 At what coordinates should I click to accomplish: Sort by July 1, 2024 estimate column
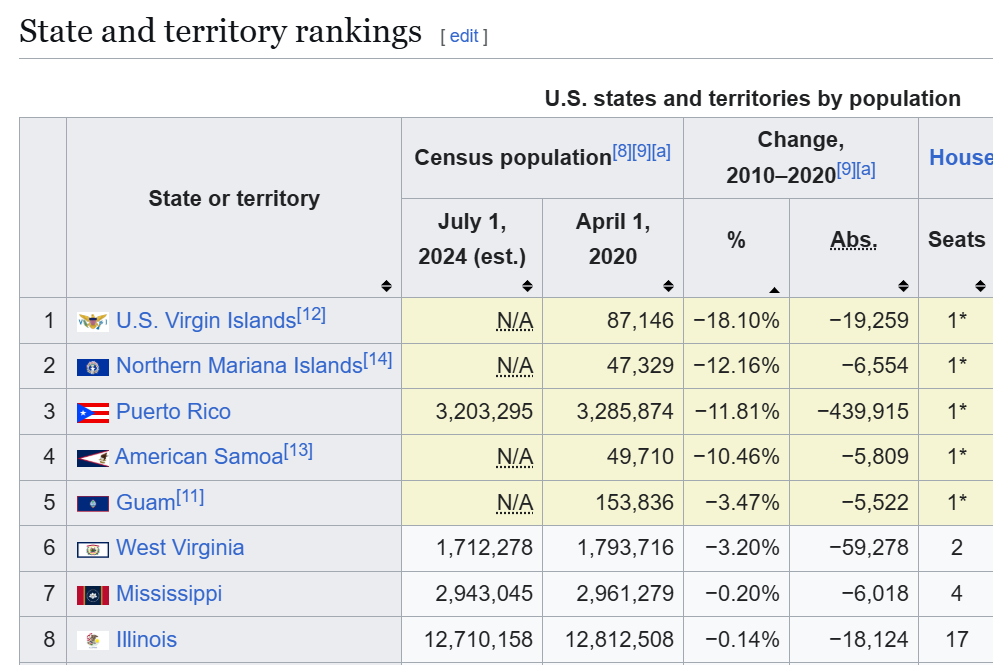pyautogui.click(x=527, y=286)
